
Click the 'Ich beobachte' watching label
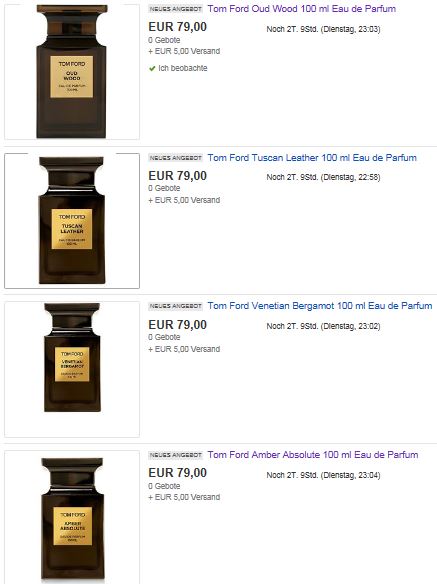click(183, 68)
